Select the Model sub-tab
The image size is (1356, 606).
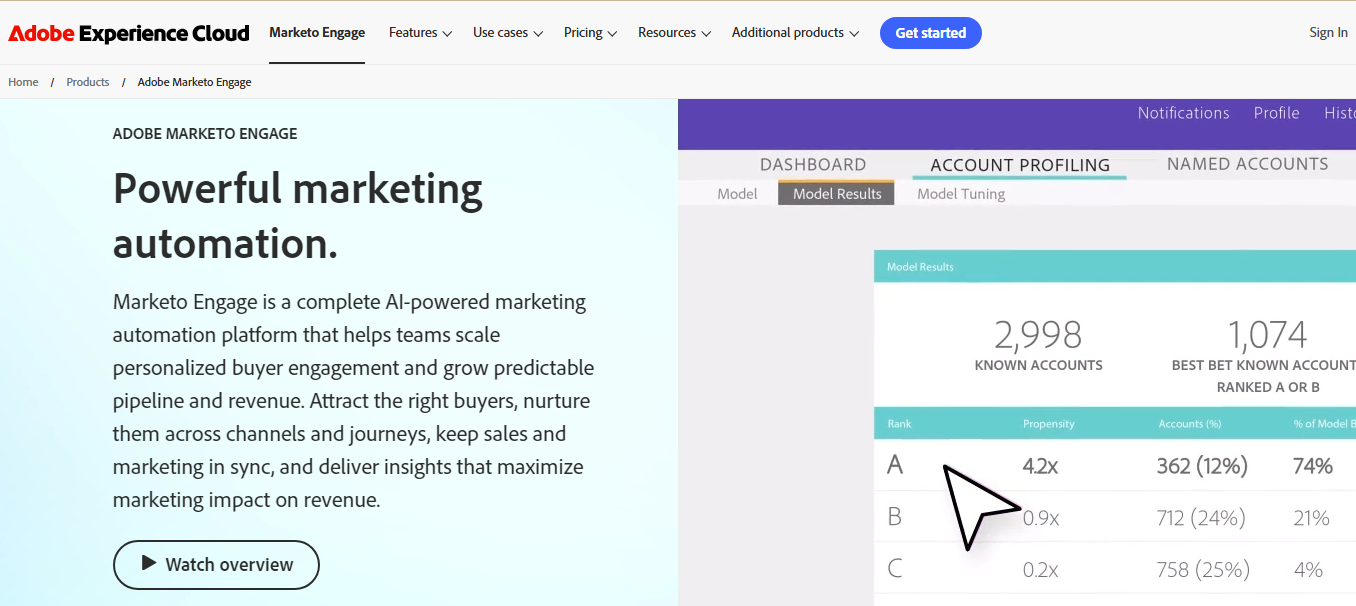click(737, 194)
